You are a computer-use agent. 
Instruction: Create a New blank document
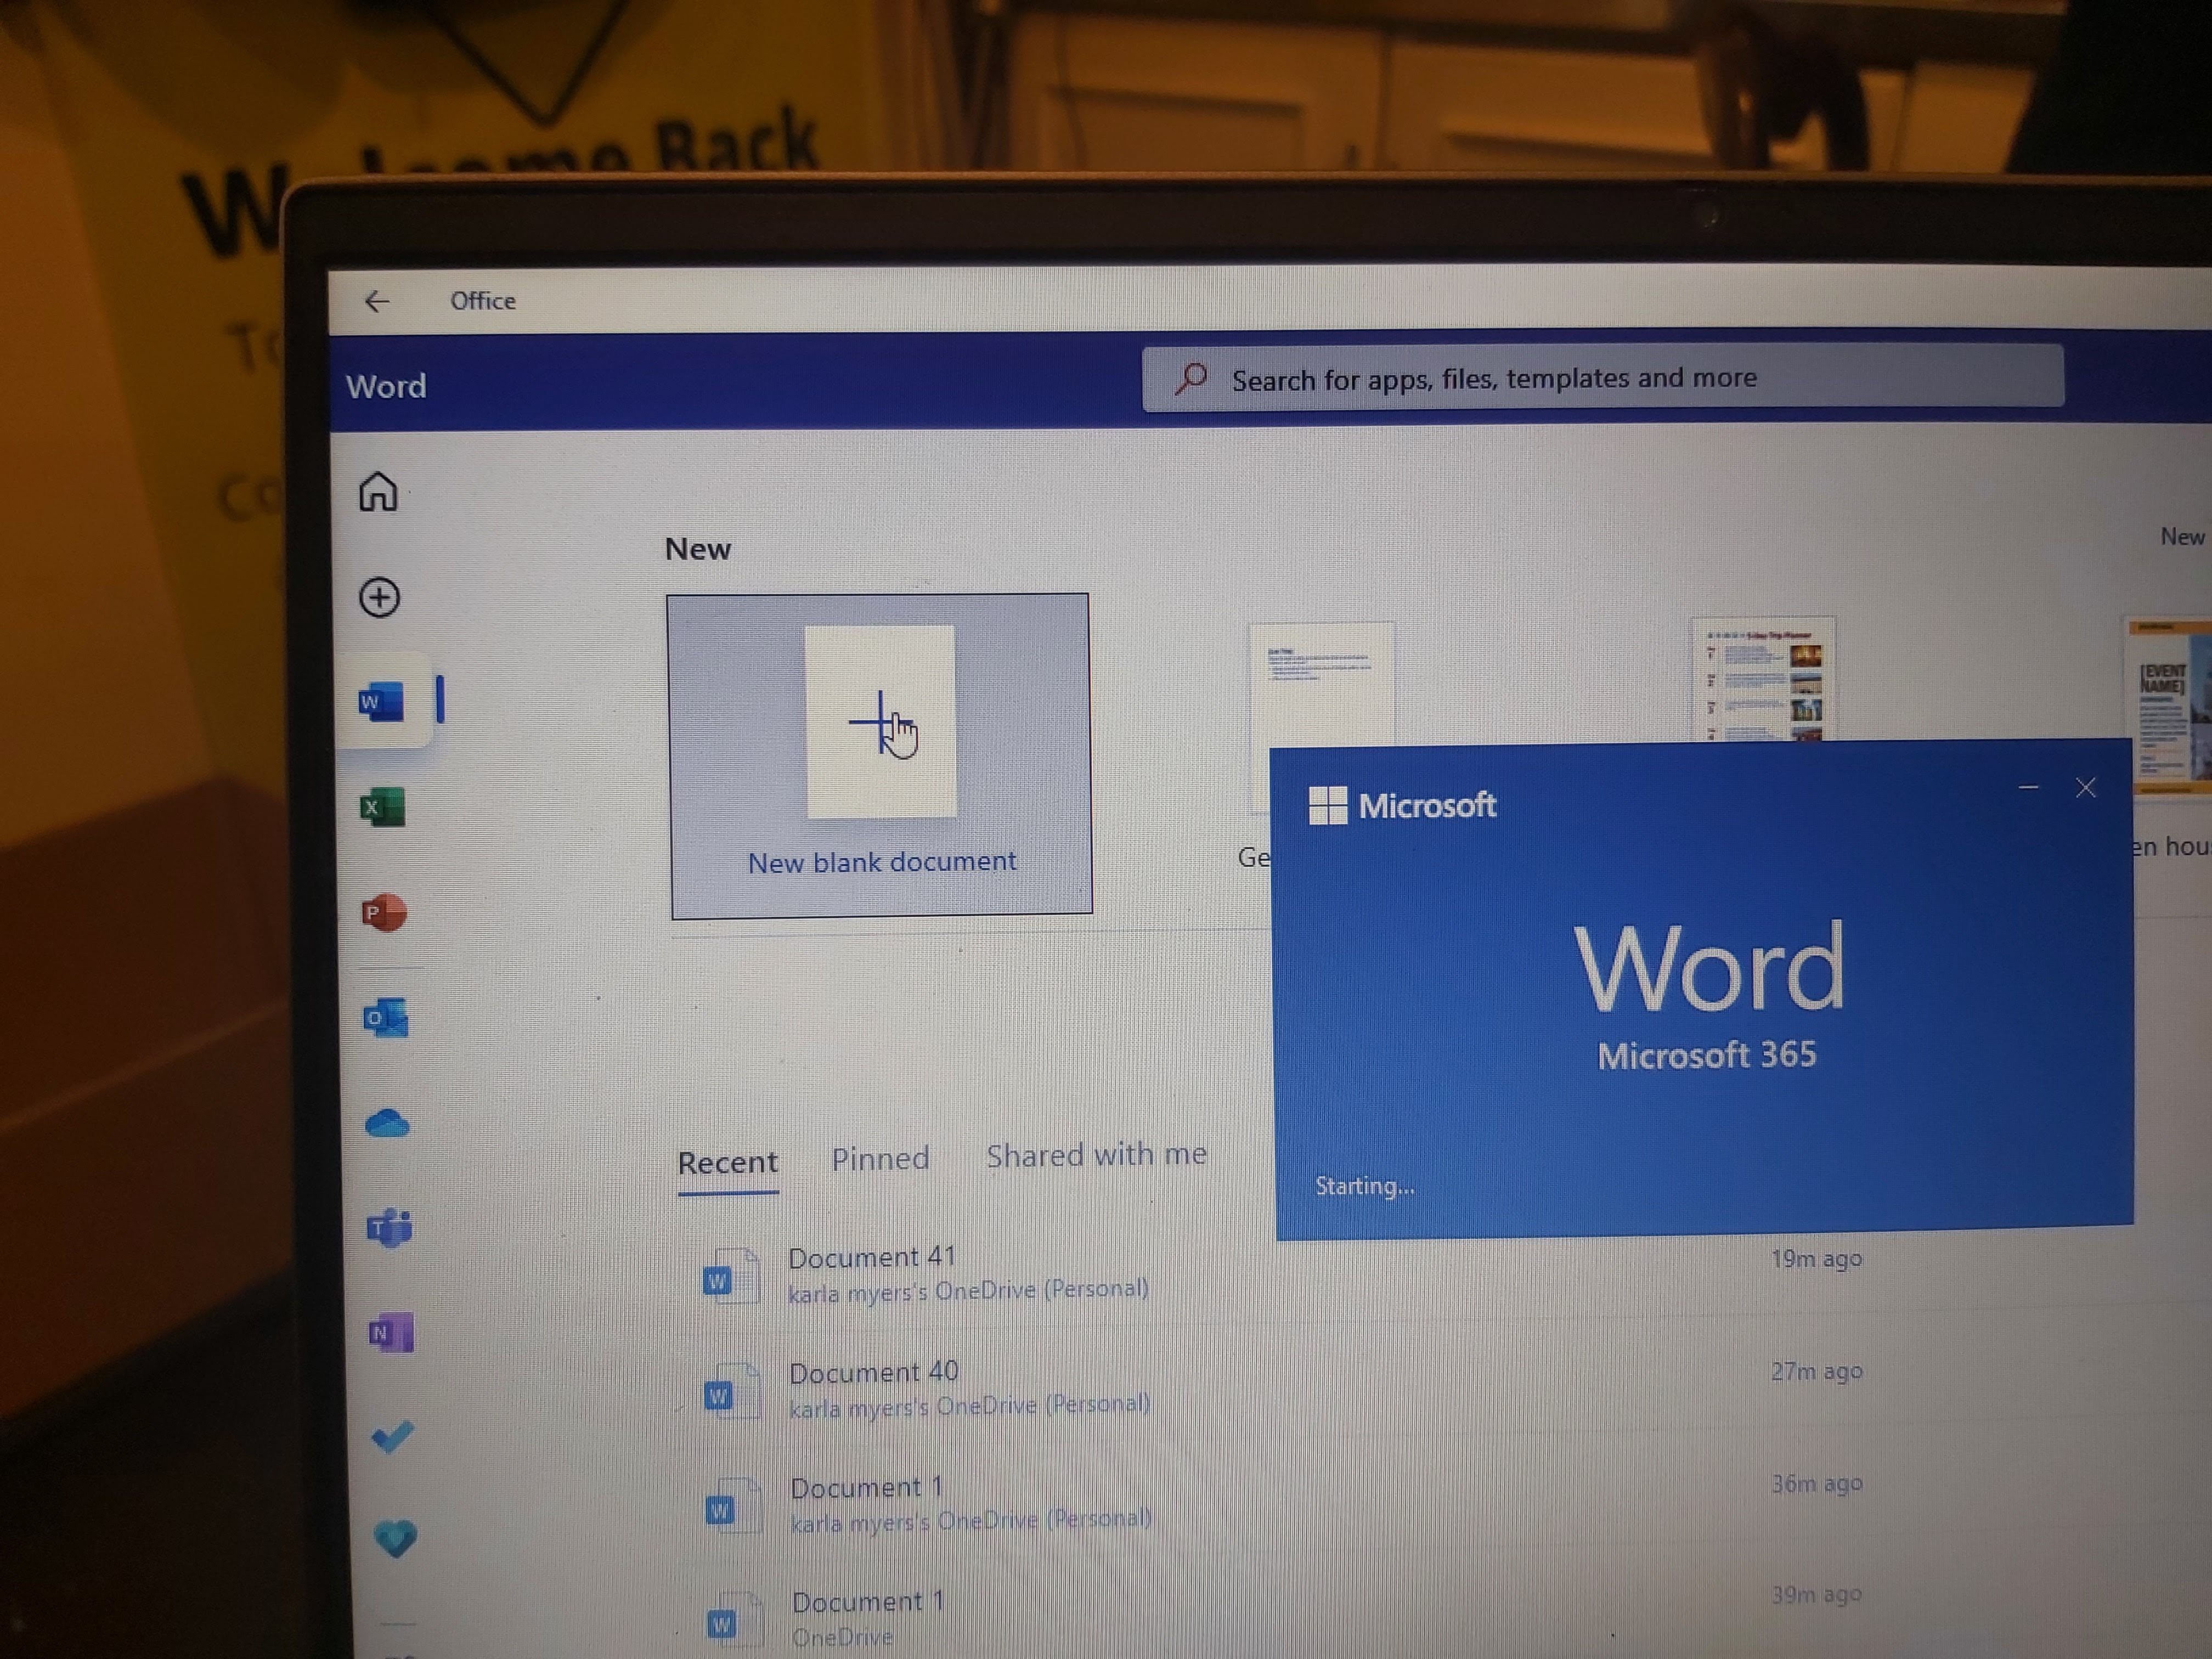coord(880,755)
